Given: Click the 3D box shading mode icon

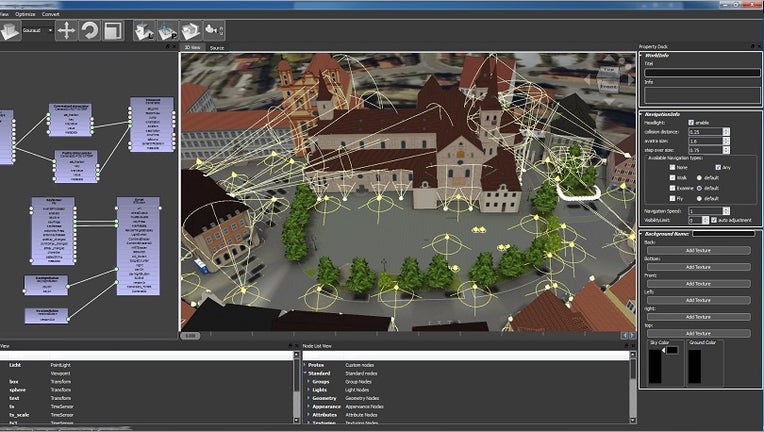Looking at the screenshot, I should [10, 31].
